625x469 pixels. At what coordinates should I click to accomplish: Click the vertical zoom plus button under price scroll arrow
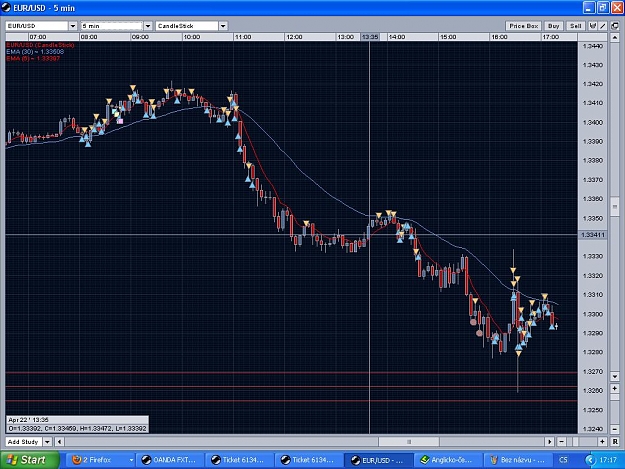[x=614, y=388]
